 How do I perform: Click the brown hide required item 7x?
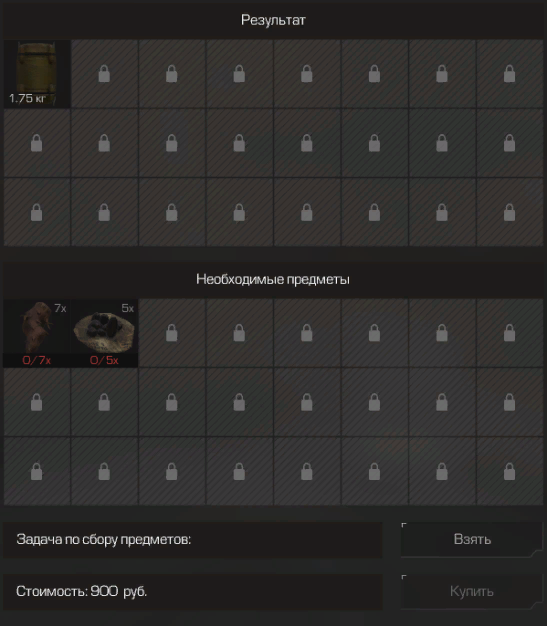point(37,333)
